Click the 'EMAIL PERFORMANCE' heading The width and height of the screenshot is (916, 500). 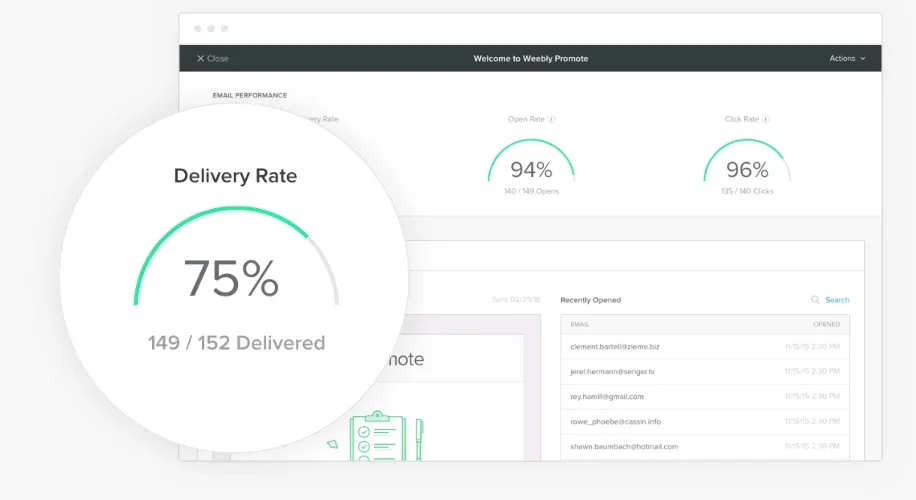(249, 95)
